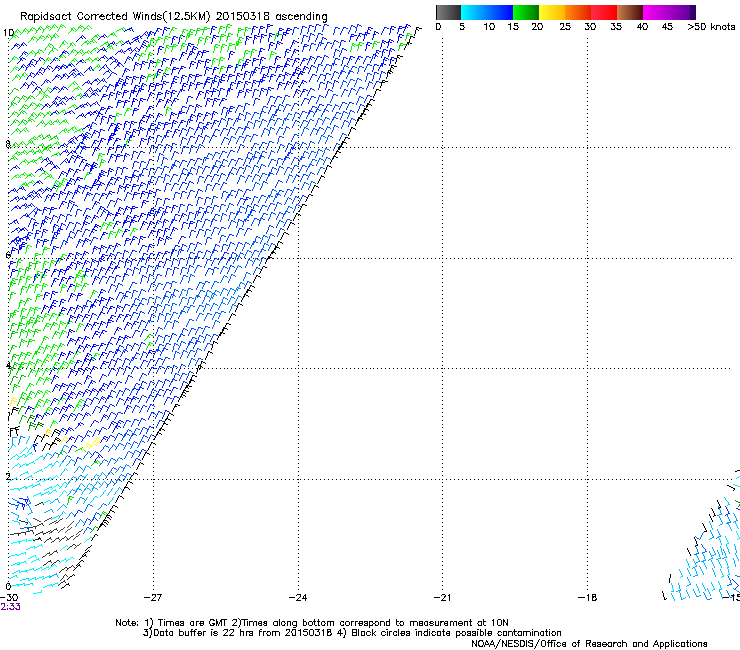Click the chart title 'Rapidscat Corrected Winds(12.5KM)'
This screenshot has width=740, height=650.
coord(115,16)
